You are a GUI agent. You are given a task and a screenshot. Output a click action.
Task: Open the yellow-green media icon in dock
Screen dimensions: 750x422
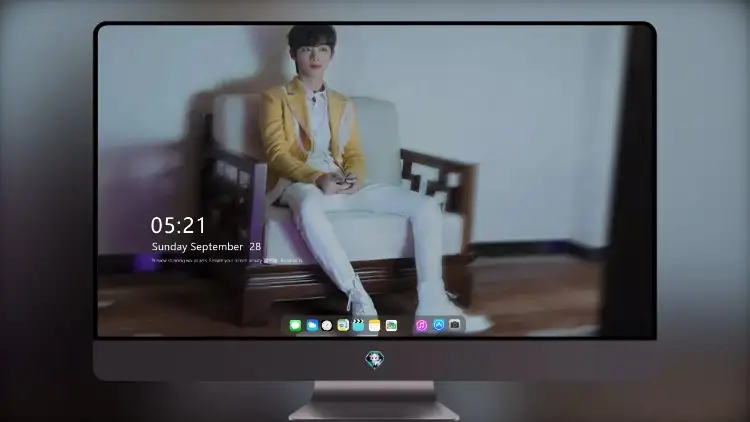click(343, 326)
